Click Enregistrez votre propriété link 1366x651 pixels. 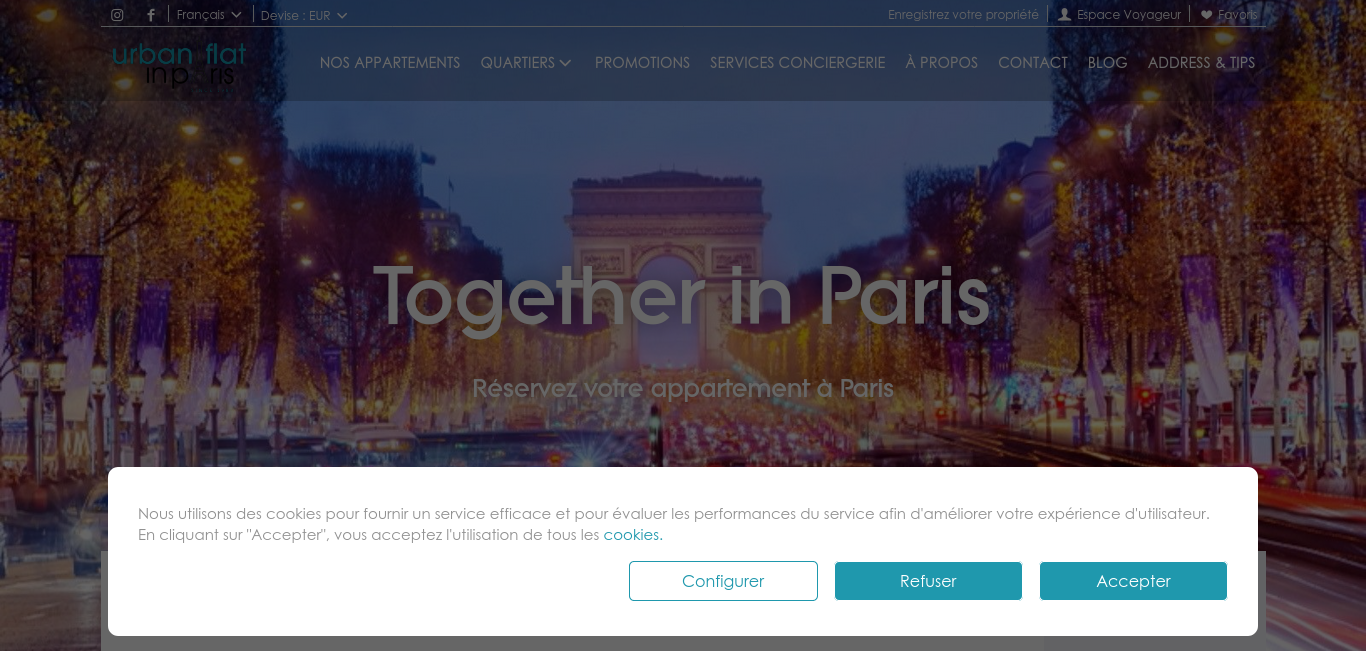tap(963, 15)
